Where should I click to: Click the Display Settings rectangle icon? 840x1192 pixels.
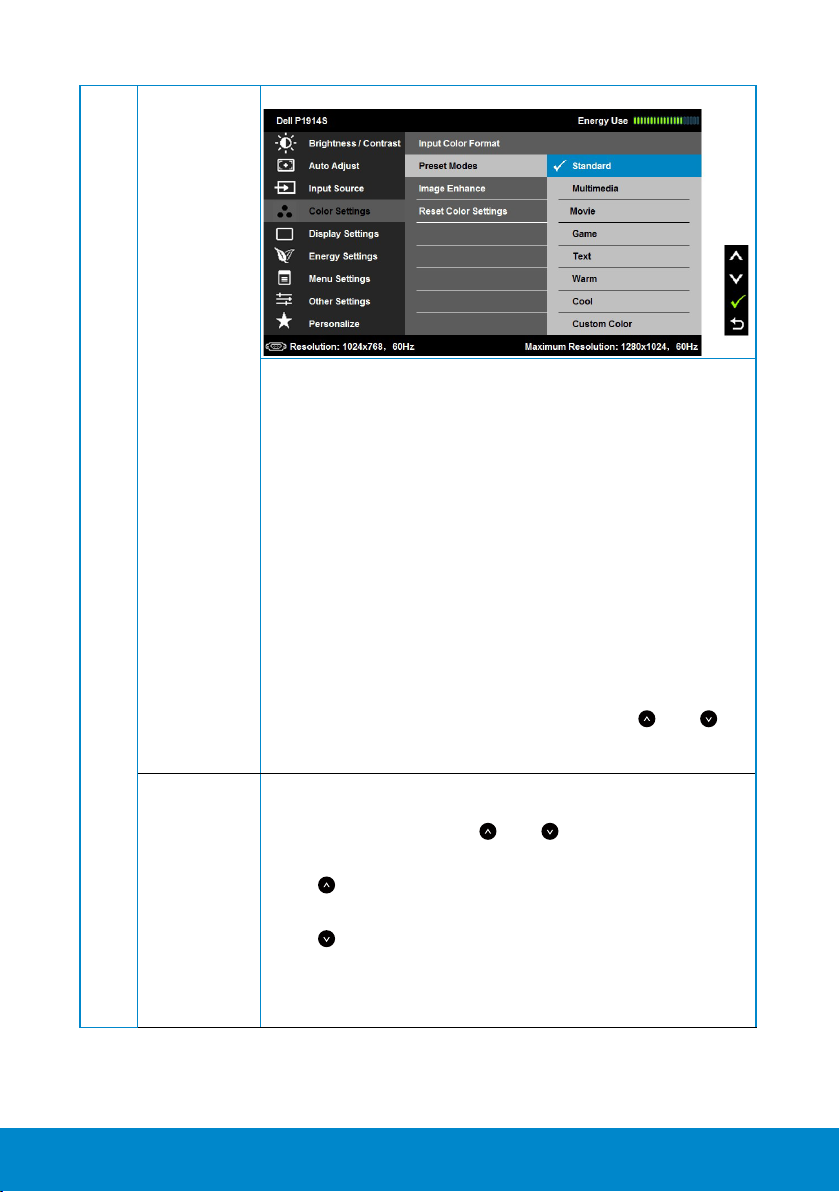click(x=285, y=234)
